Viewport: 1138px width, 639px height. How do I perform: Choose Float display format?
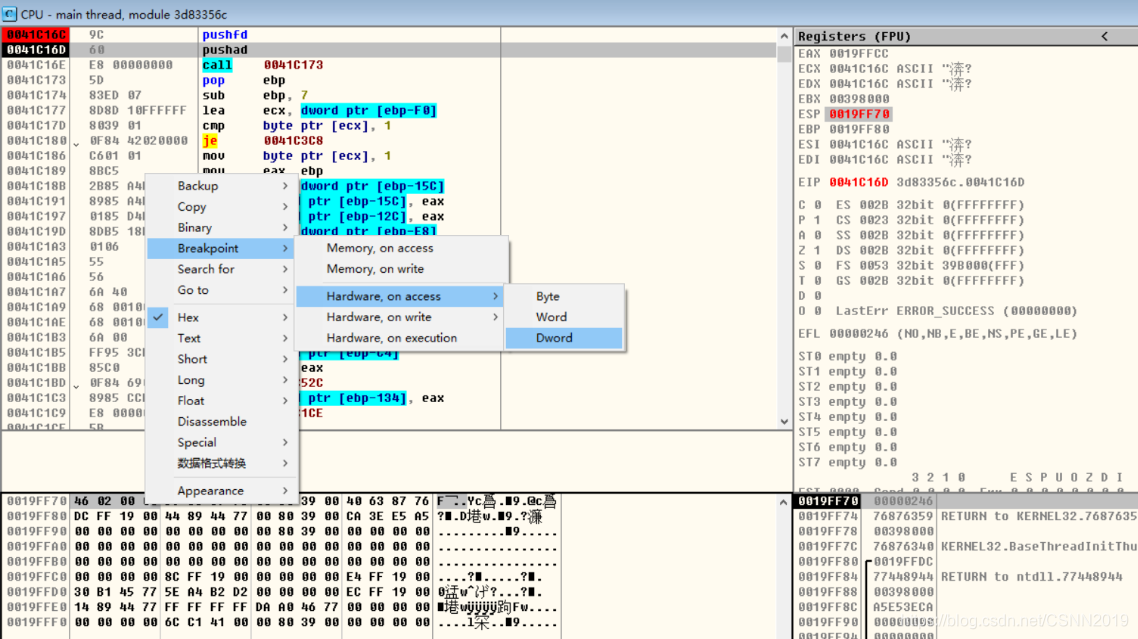(222, 401)
